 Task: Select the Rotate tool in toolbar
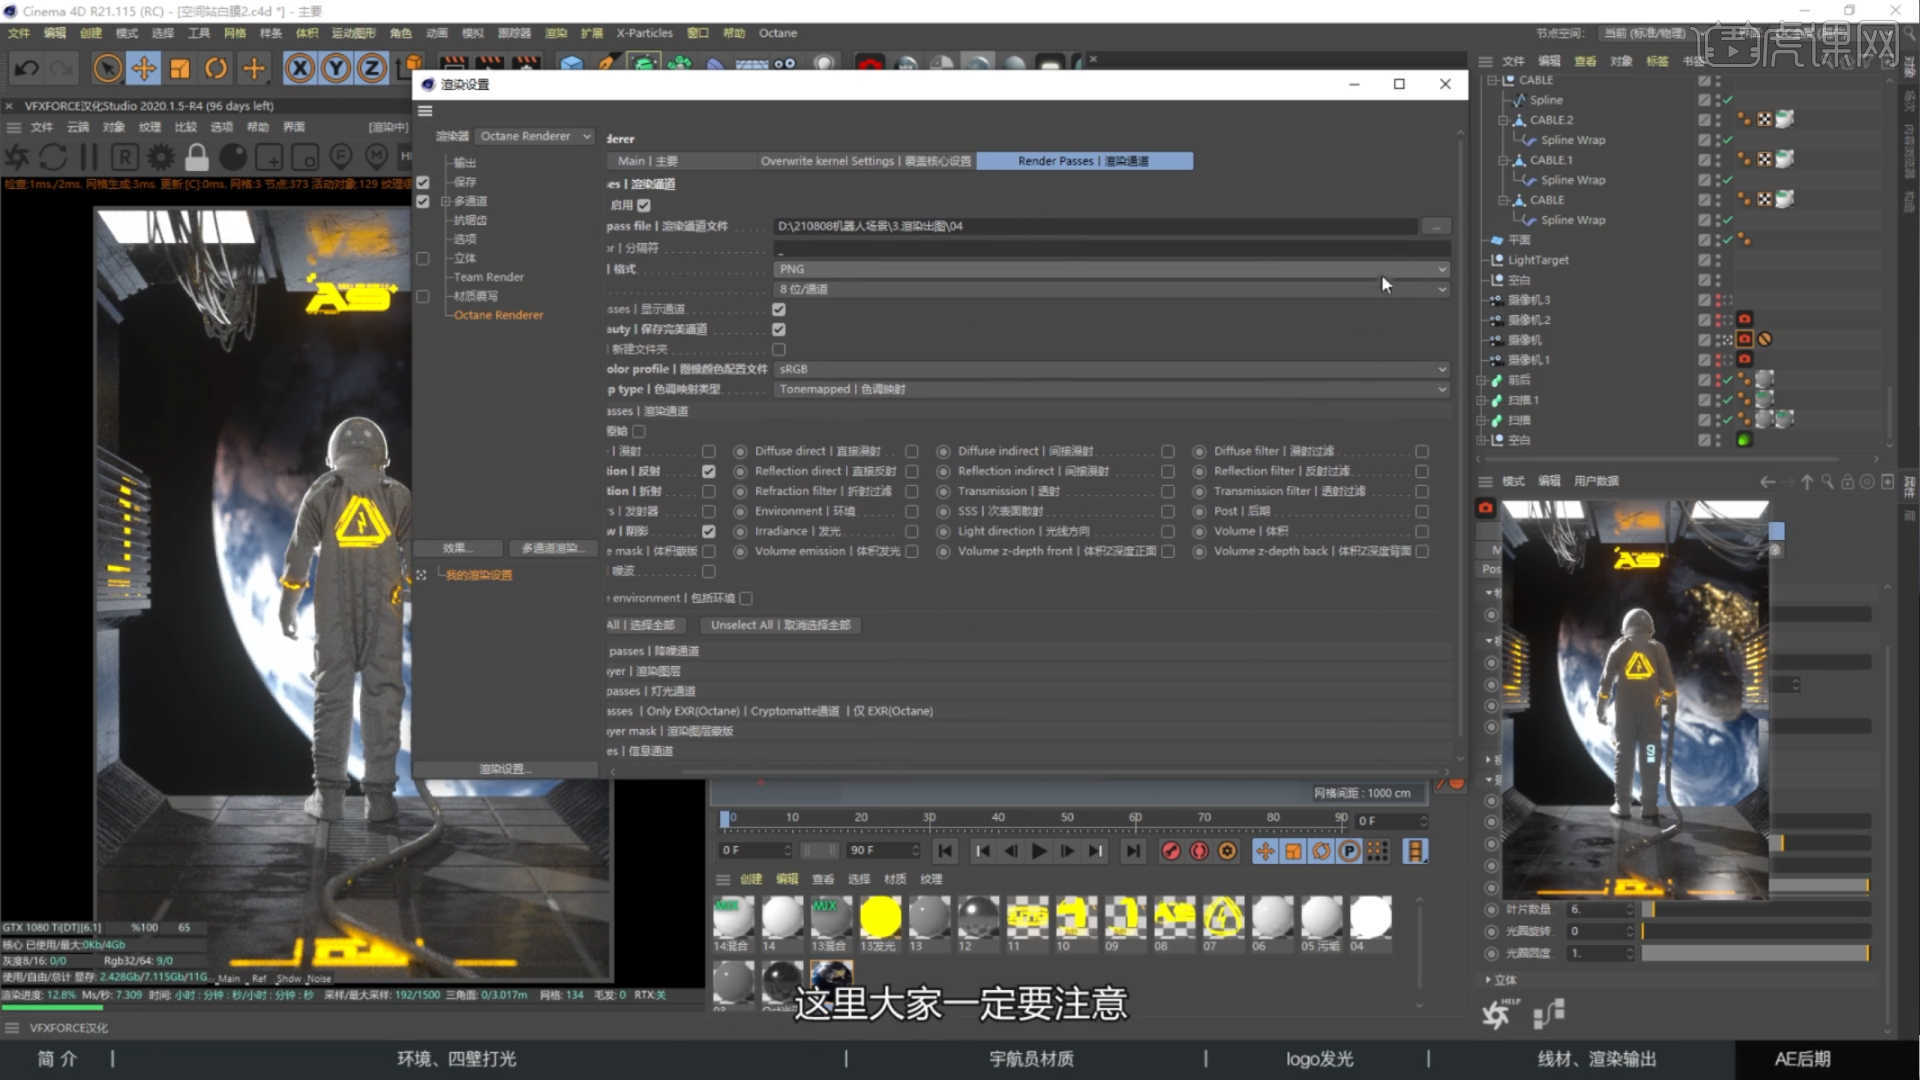click(216, 68)
